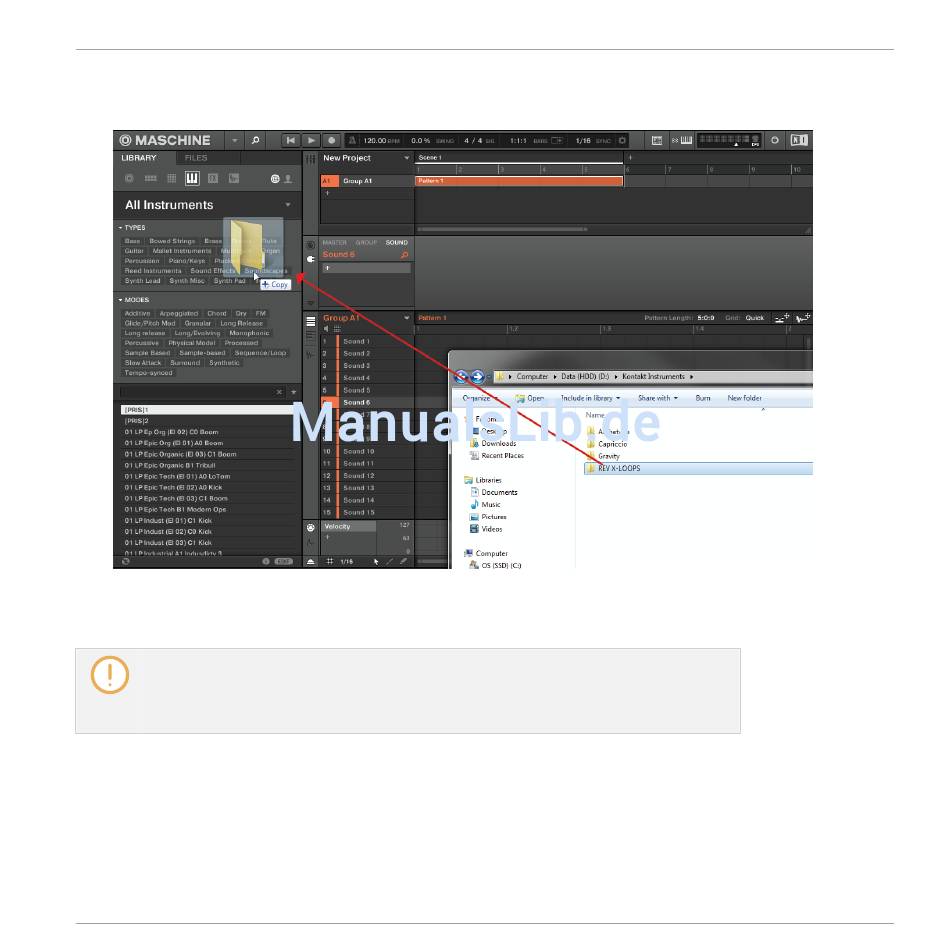This screenshot has height=951, width=950.
Task: Add a new scene with the plus icon
Action: coord(630,158)
